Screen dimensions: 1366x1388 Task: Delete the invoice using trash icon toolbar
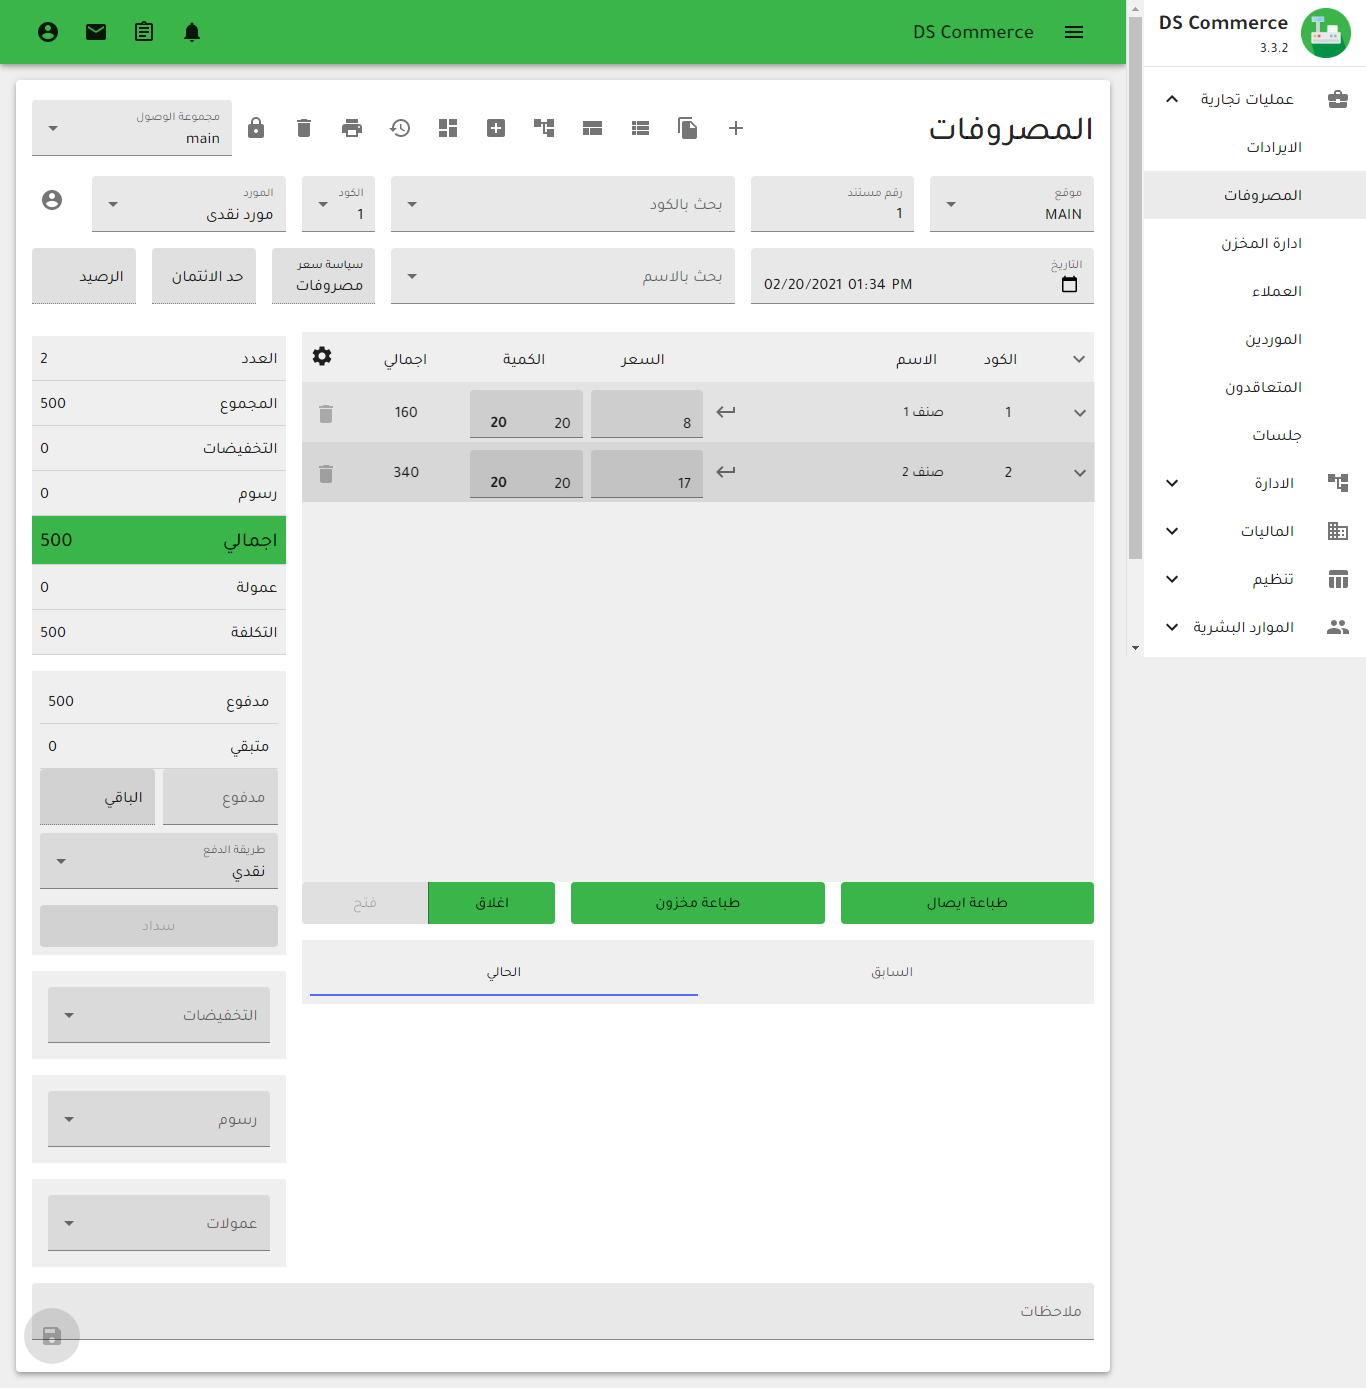pyautogui.click(x=304, y=128)
